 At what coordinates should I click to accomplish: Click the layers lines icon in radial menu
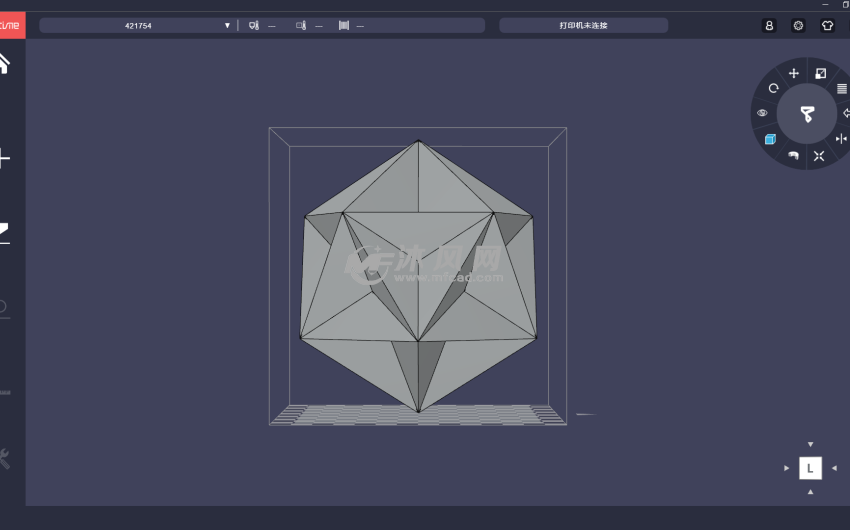tap(841, 88)
